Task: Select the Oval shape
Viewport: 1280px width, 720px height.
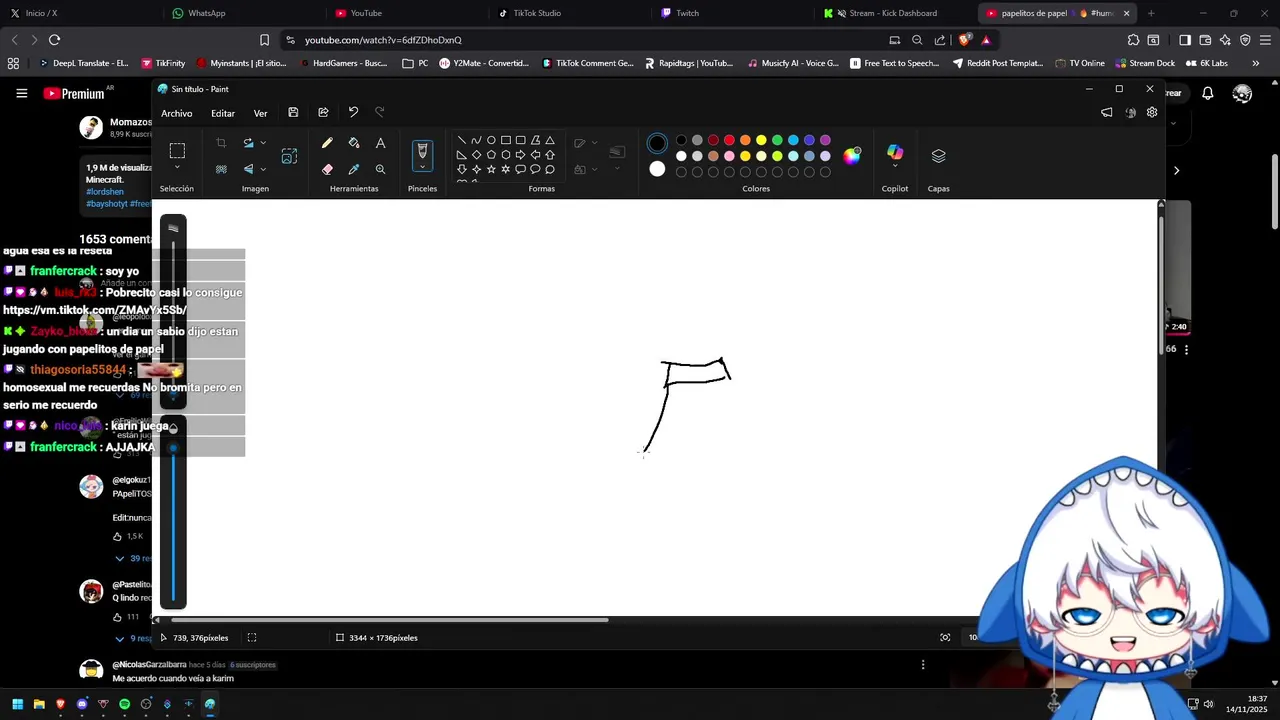Action: click(491, 140)
